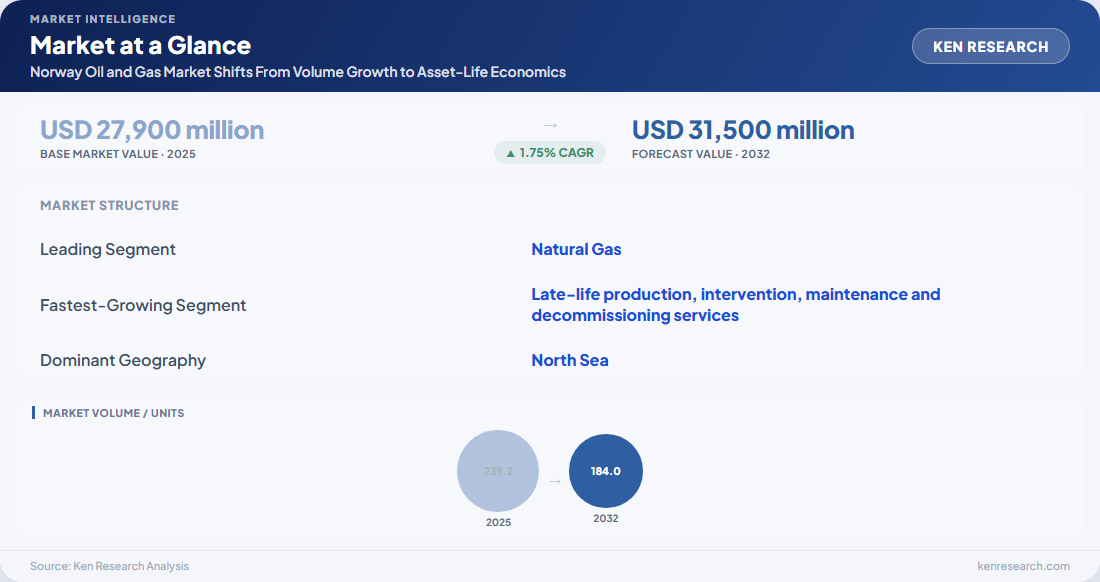This screenshot has height=582, width=1100.
Task: Select the "Market at a Glance" title
Action: click(x=140, y=46)
